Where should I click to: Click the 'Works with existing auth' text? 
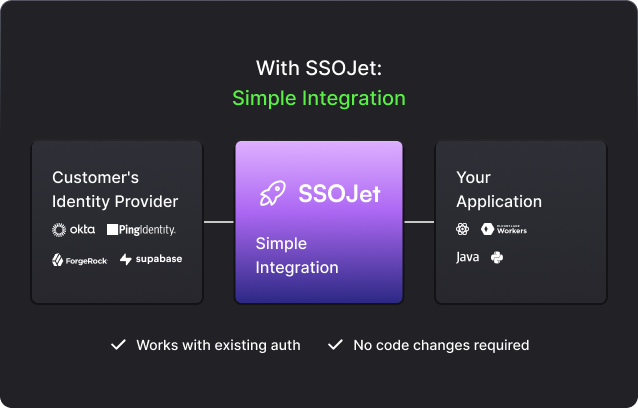pyautogui.click(x=218, y=345)
